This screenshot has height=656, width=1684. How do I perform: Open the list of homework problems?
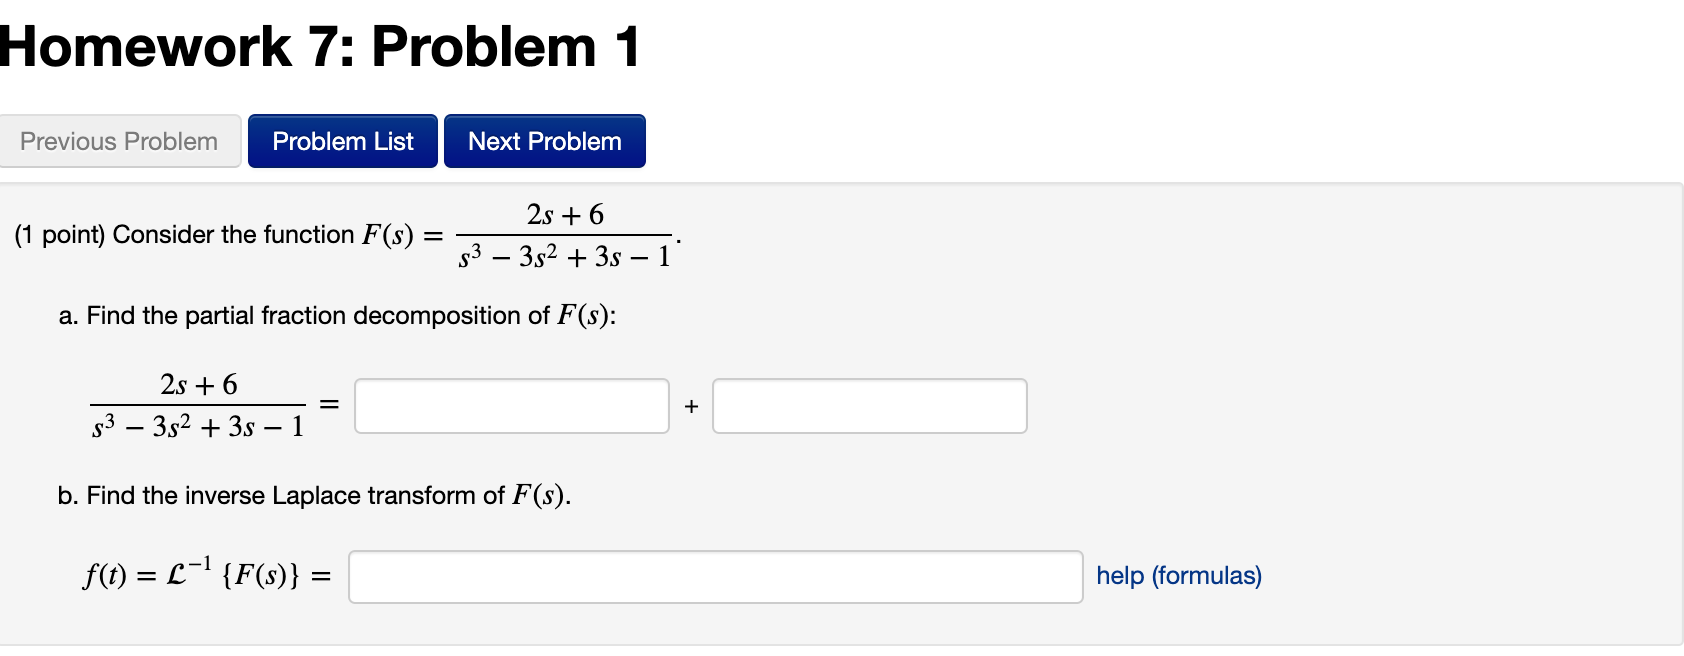pos(342,140)
